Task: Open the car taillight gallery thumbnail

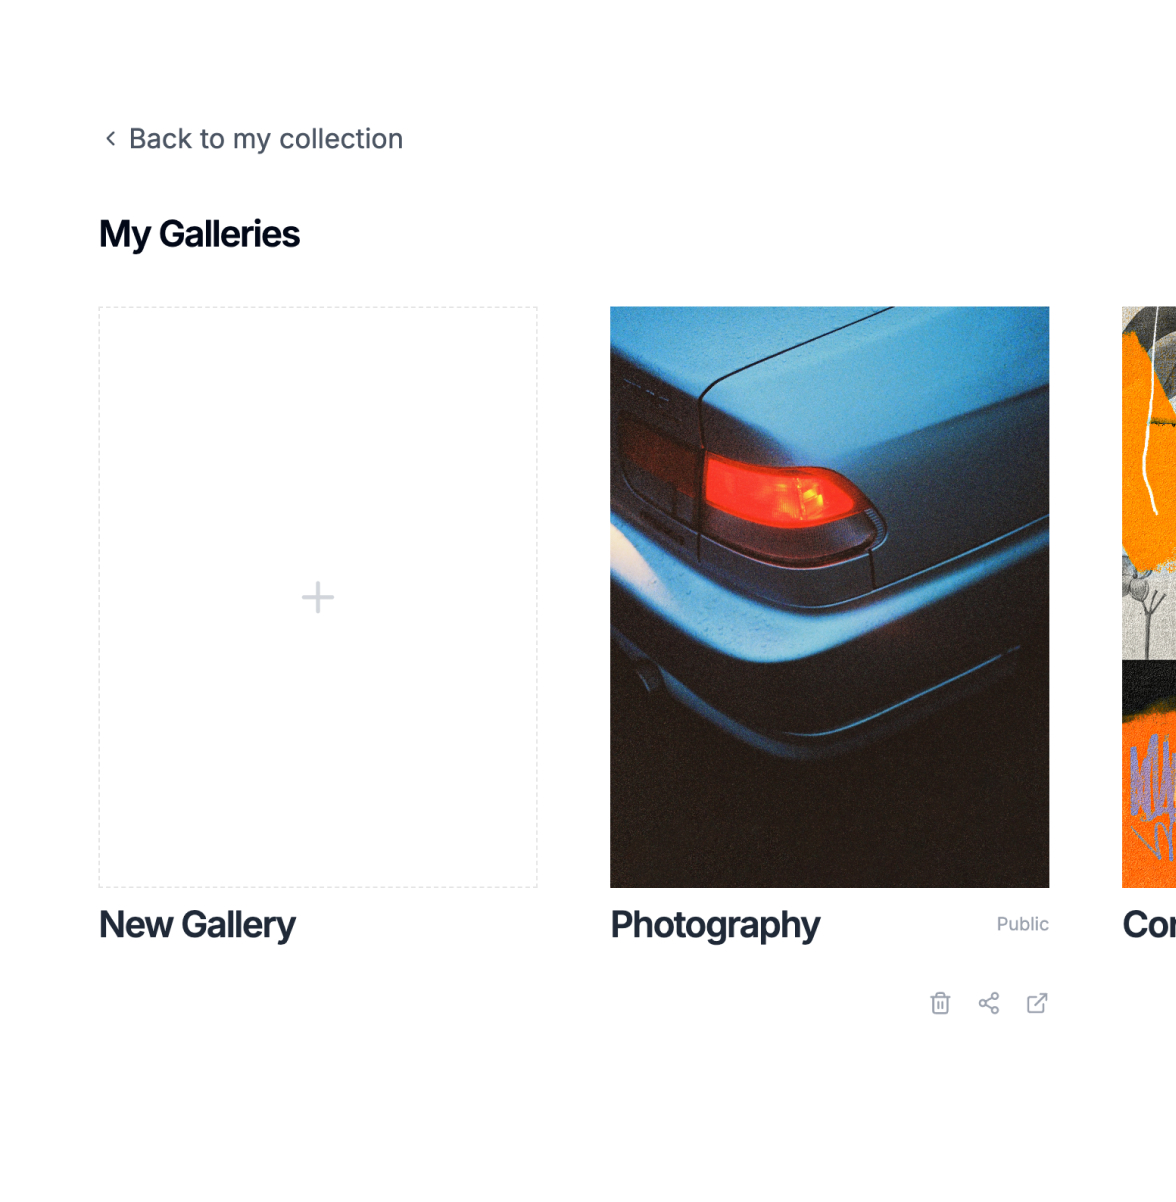Action: point(829,597)
